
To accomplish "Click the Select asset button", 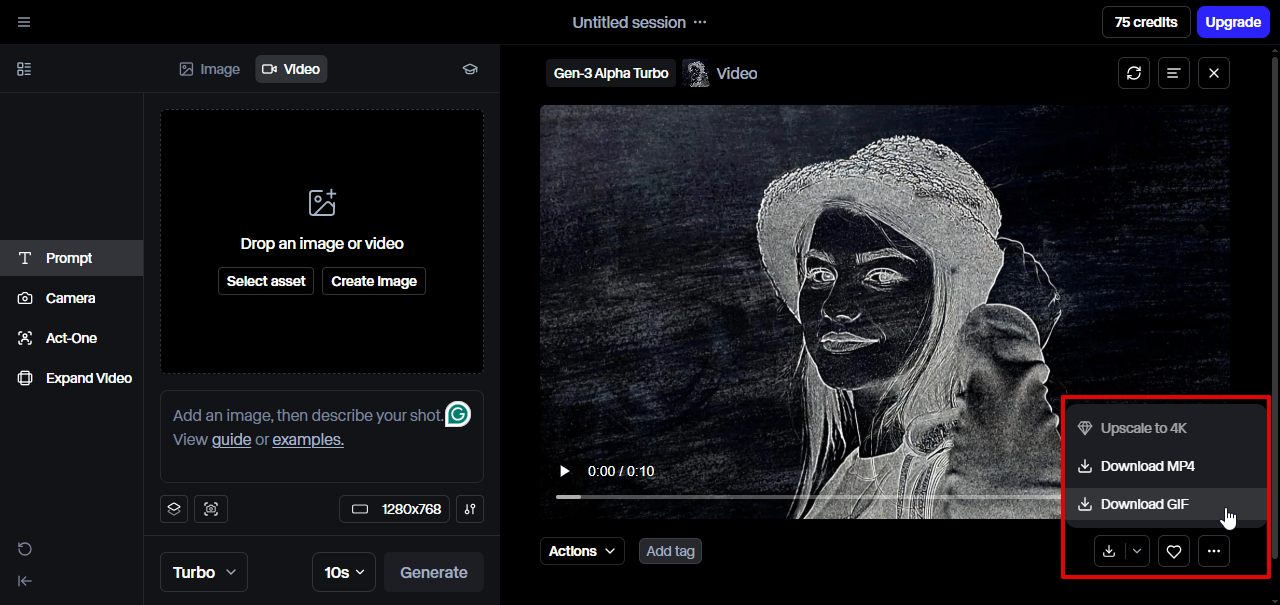I will pos(266,281).
